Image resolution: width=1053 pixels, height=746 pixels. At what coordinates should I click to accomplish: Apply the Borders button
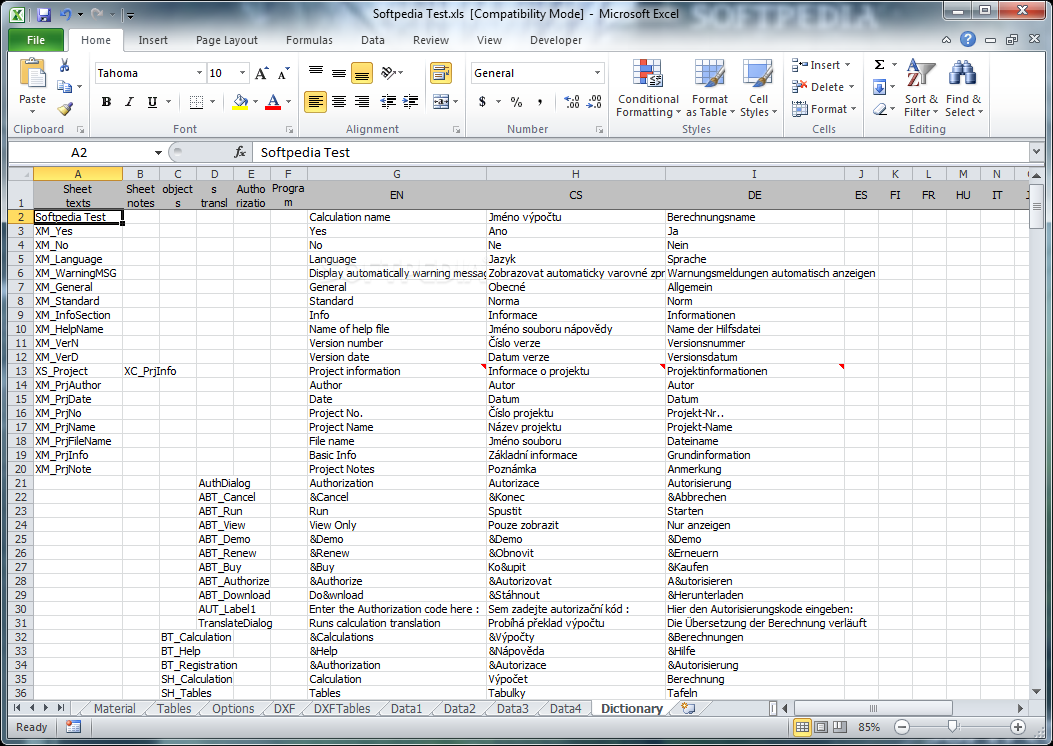[196, 102]
